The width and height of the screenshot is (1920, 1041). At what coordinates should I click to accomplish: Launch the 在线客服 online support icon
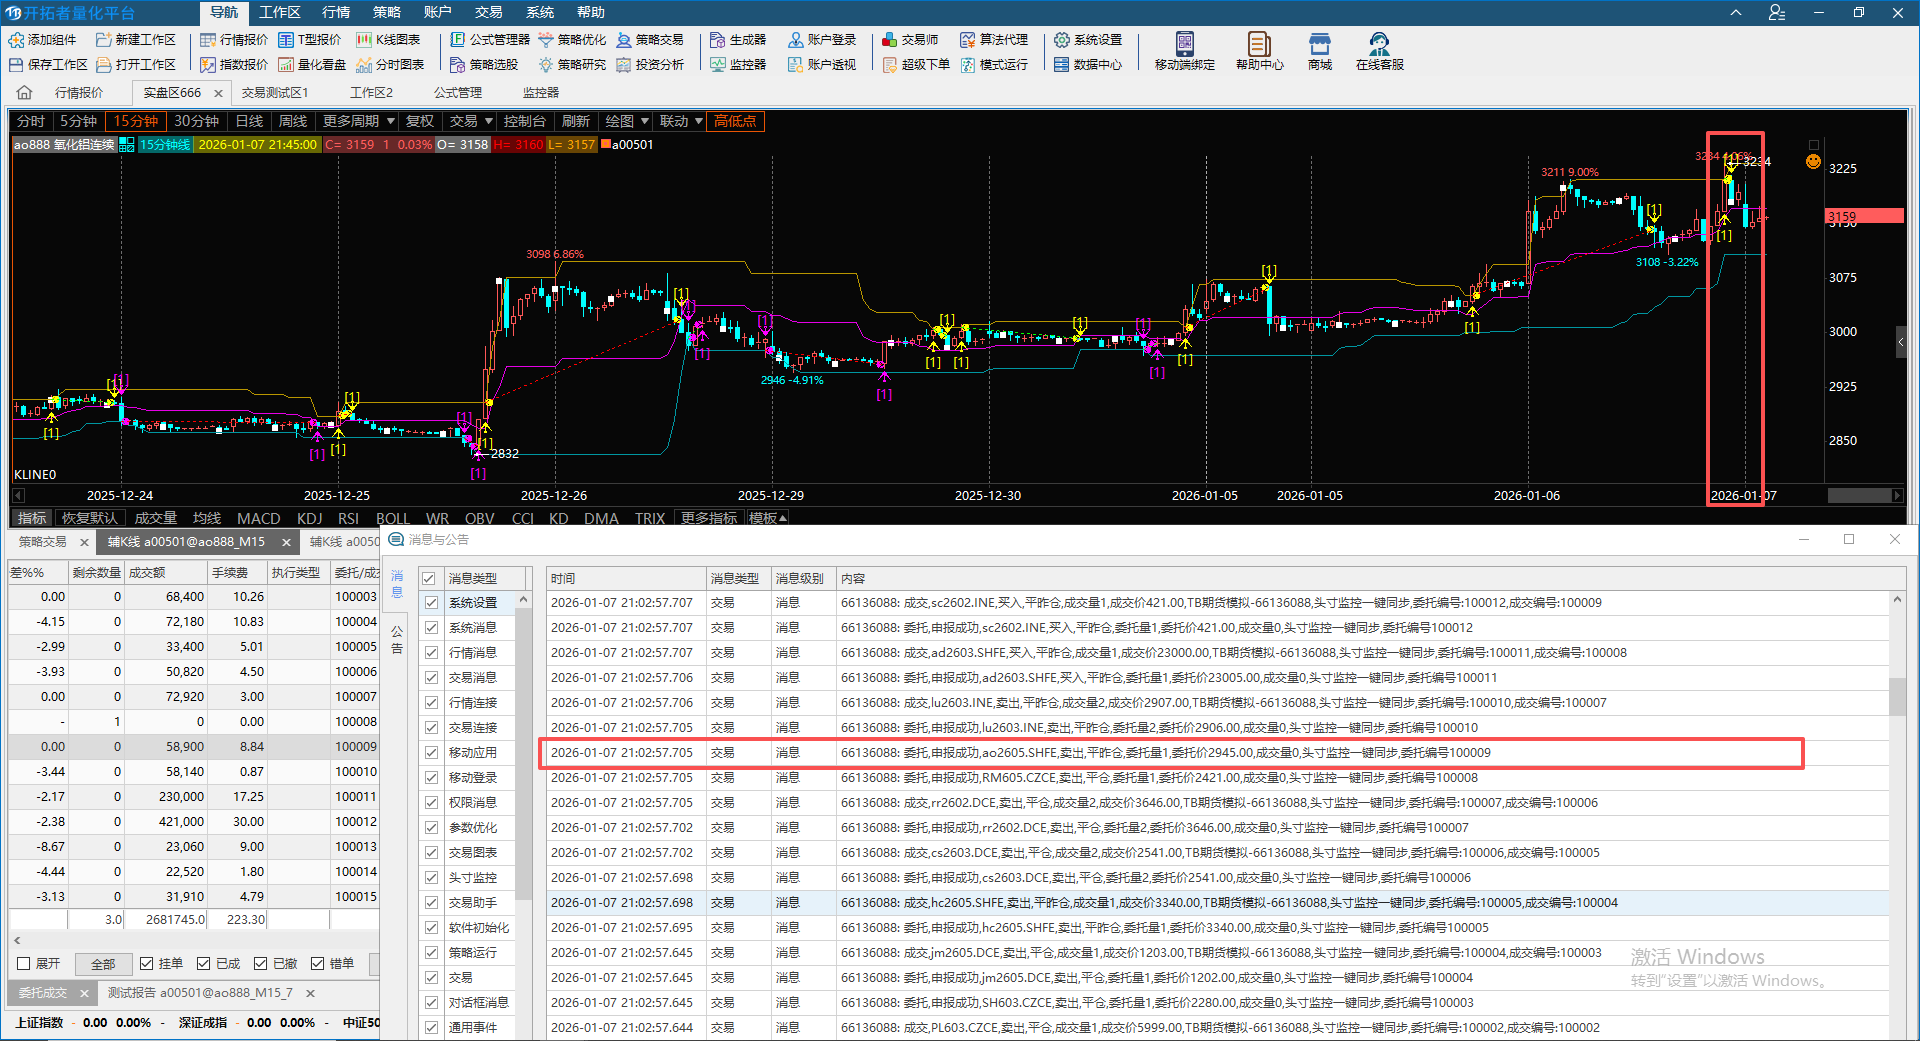point(1379,45)
